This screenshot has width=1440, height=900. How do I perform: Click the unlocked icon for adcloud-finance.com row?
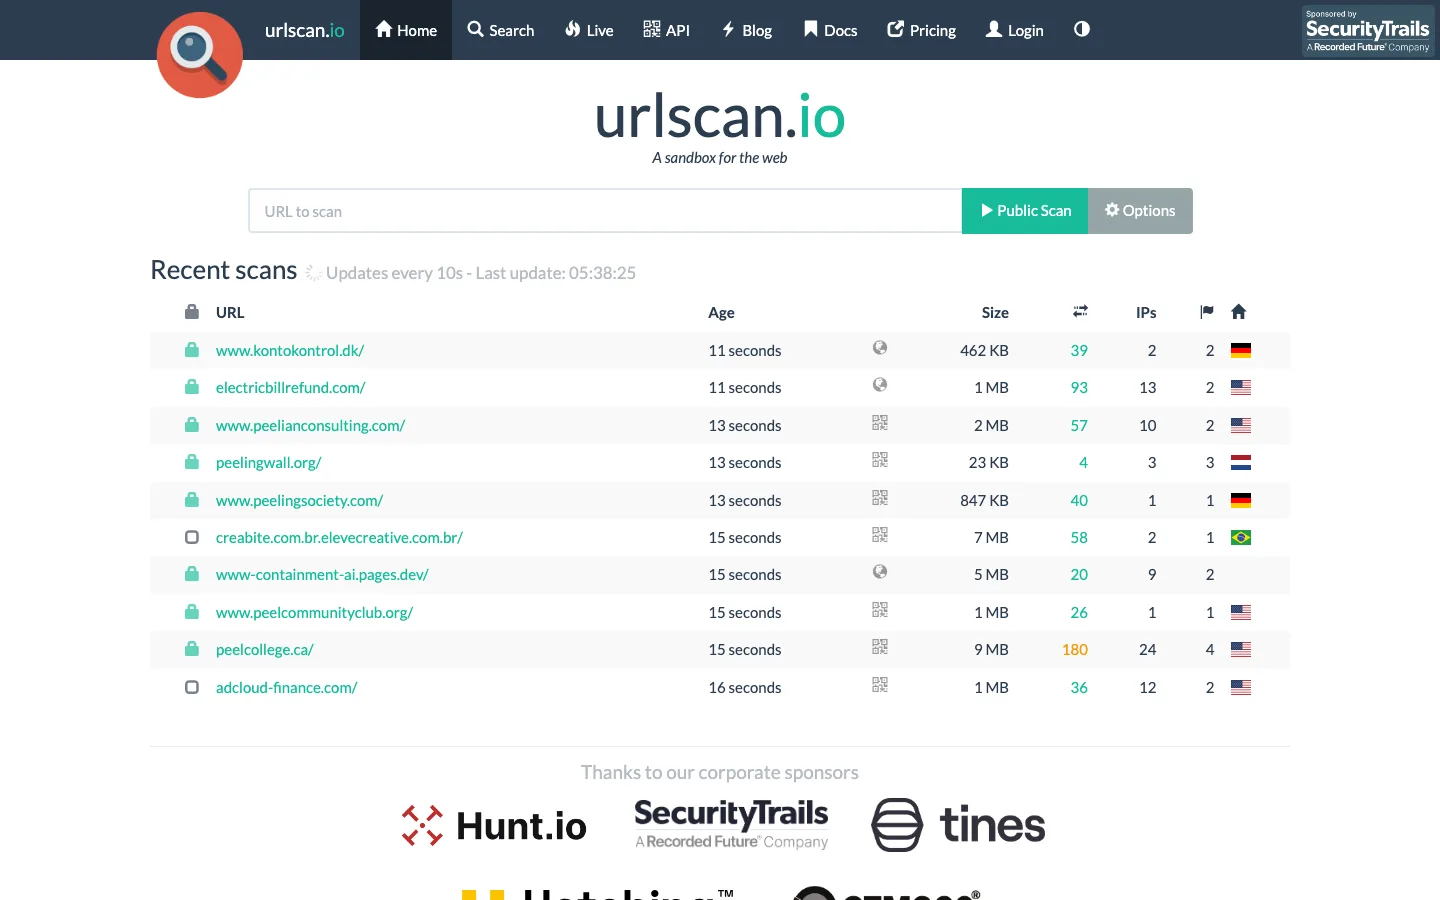pos(192,687)
